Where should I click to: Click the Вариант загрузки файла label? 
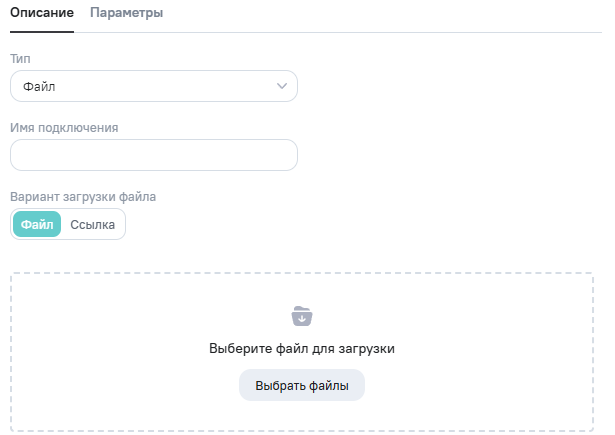point(82,197)
